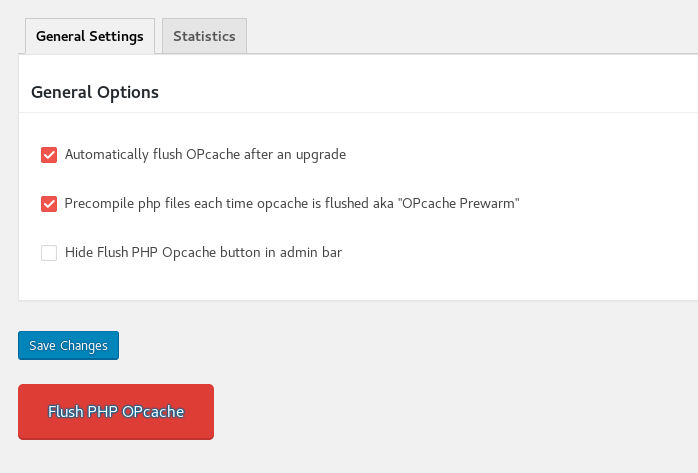
Task: Click the Save Changes button
Action: coord(68,346)
